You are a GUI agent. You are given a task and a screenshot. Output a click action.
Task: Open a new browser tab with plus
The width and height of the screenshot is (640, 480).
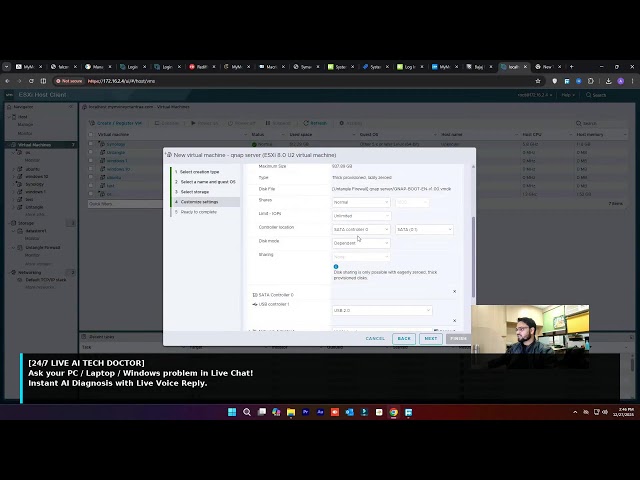click(571, 67)
